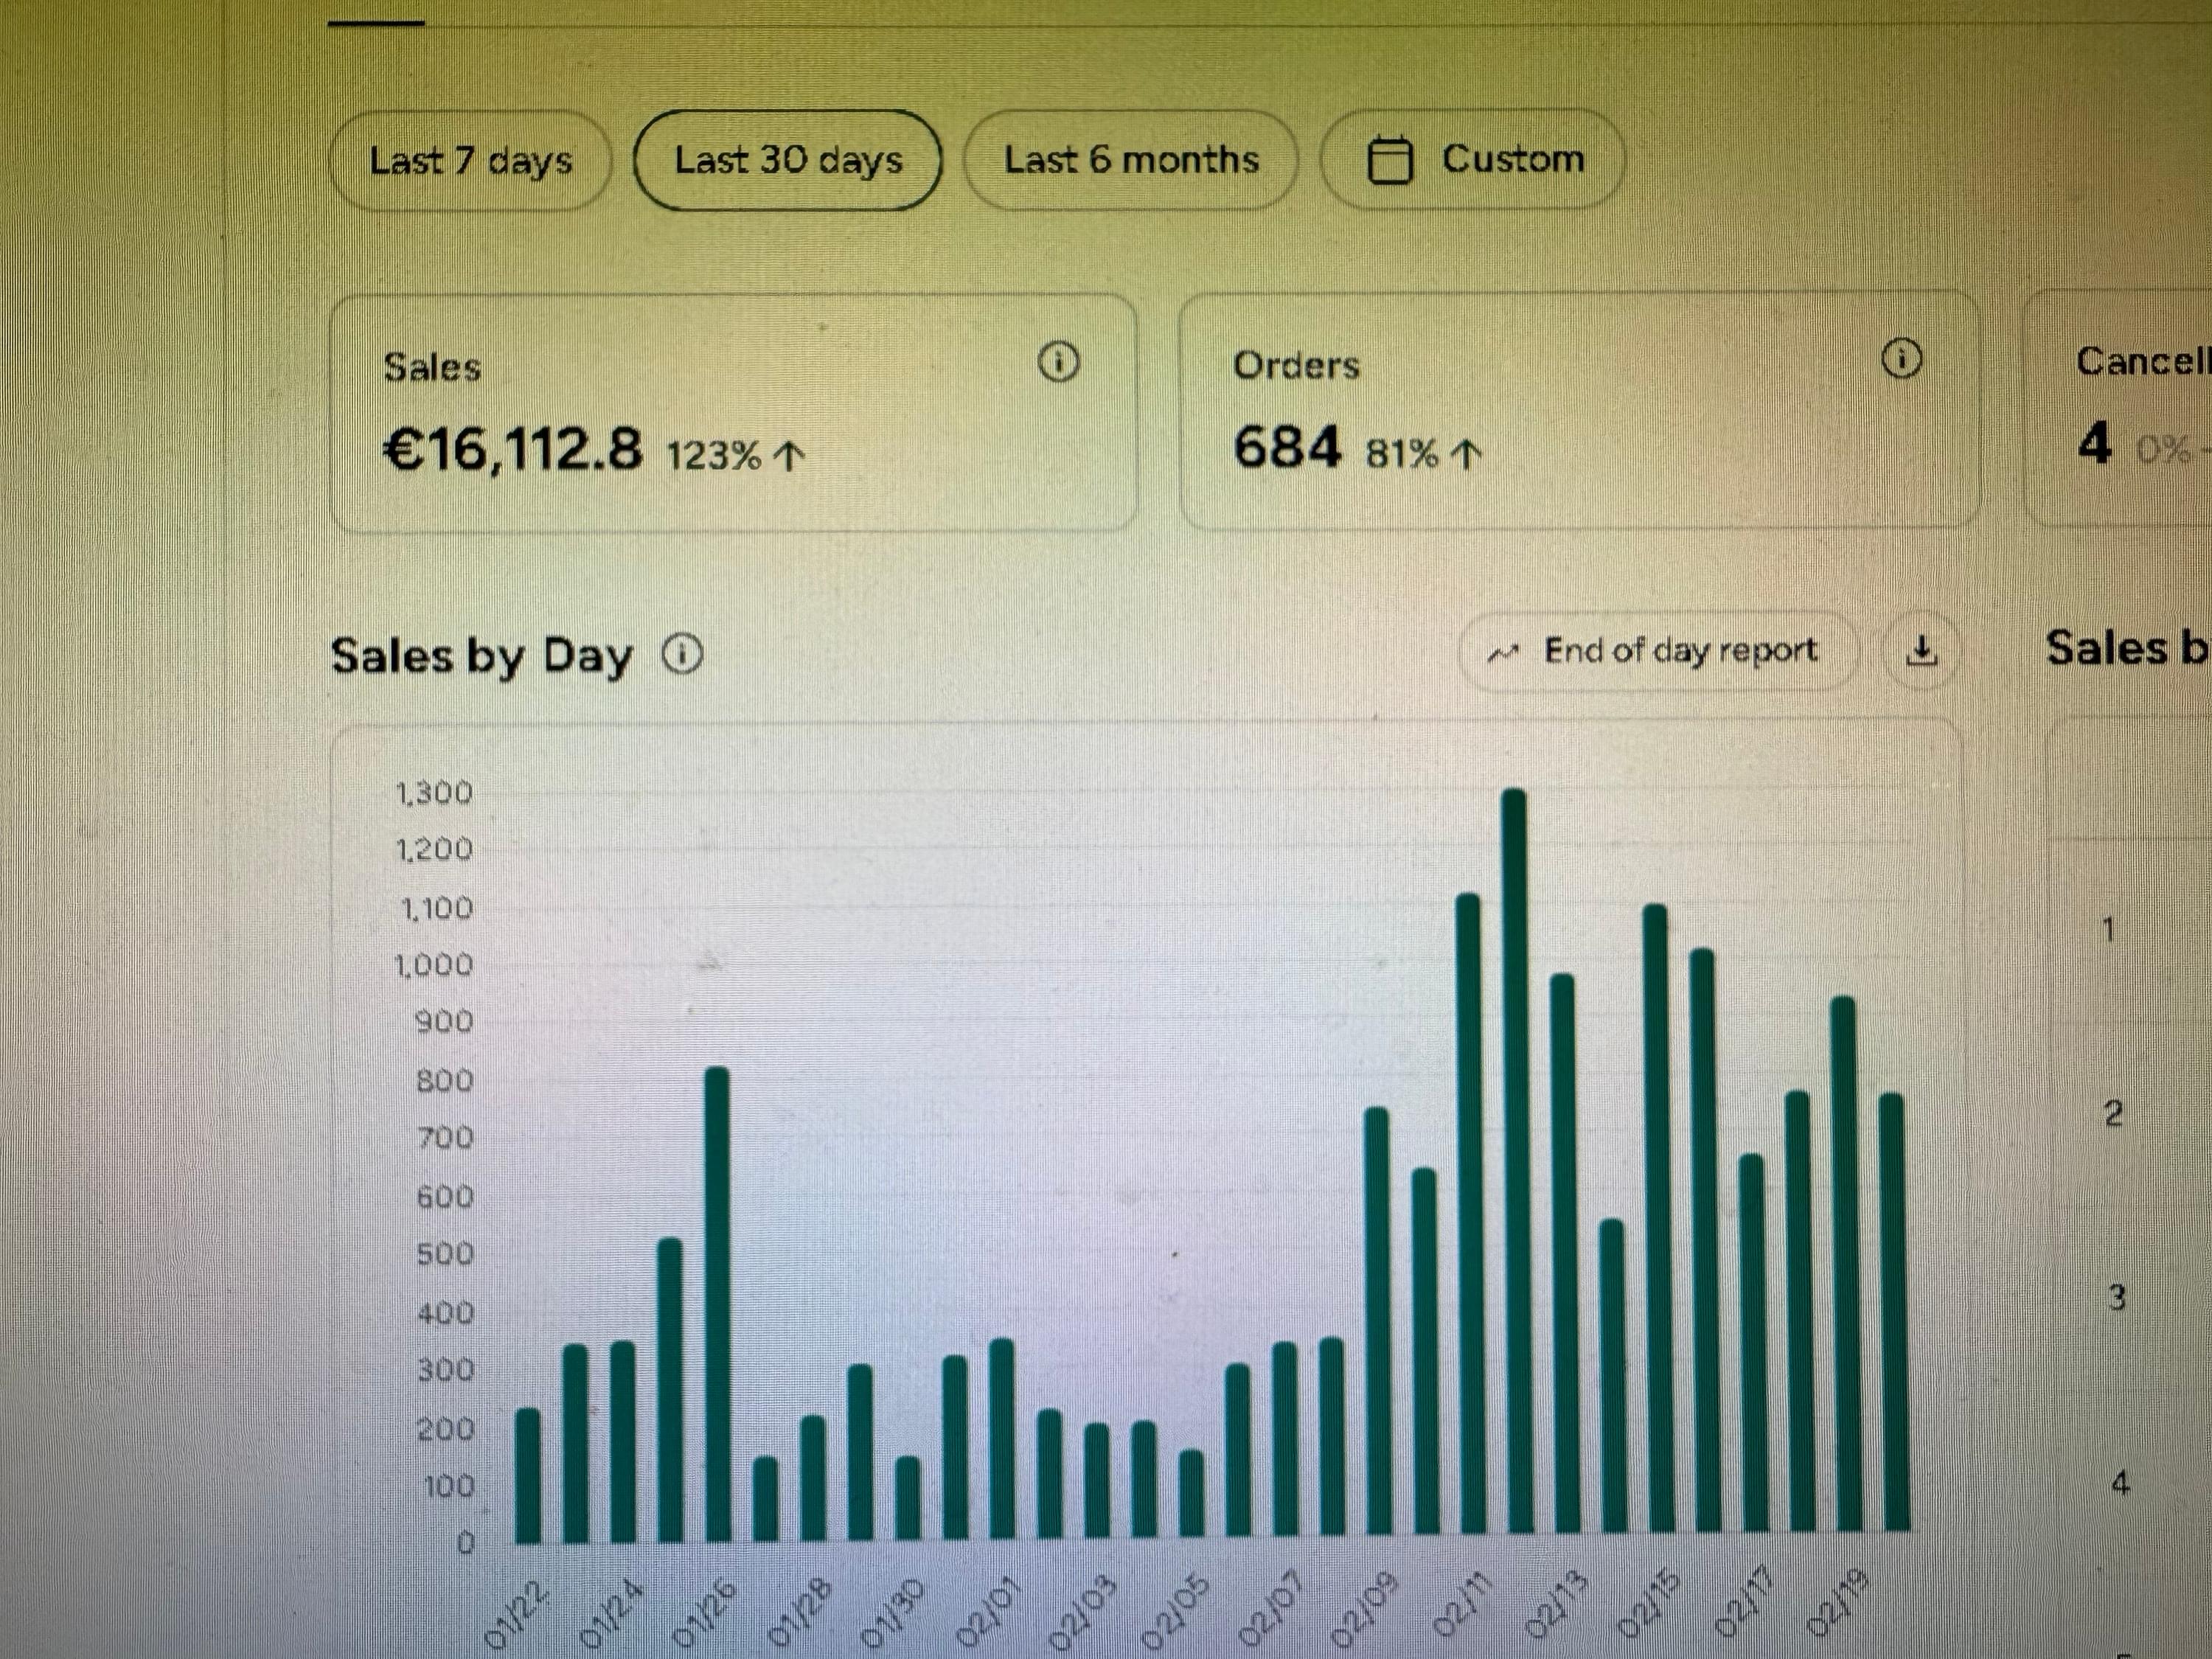Click the last bar on the chart
2212x1659 pixels.
point(1892,1310)
